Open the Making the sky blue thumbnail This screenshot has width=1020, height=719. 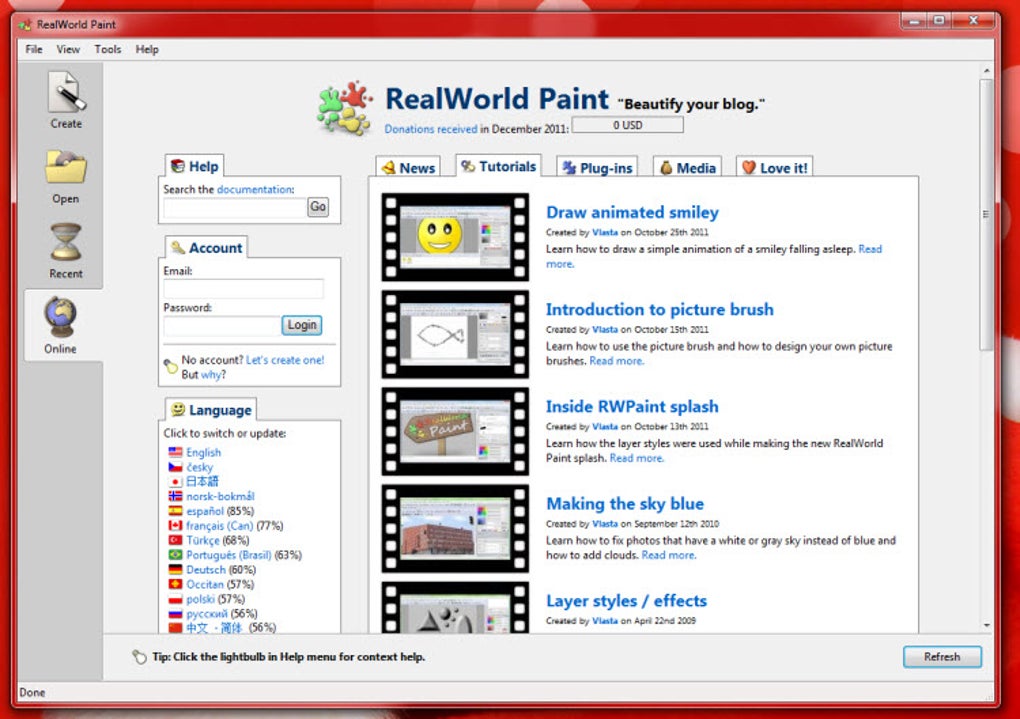pos(455,528)
